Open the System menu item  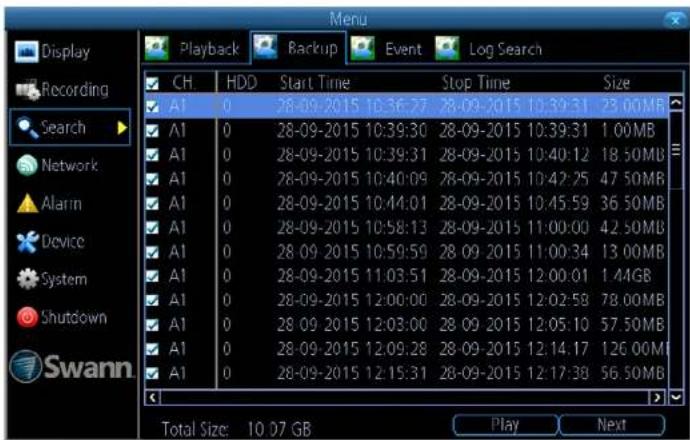click(x=52, y=279)
